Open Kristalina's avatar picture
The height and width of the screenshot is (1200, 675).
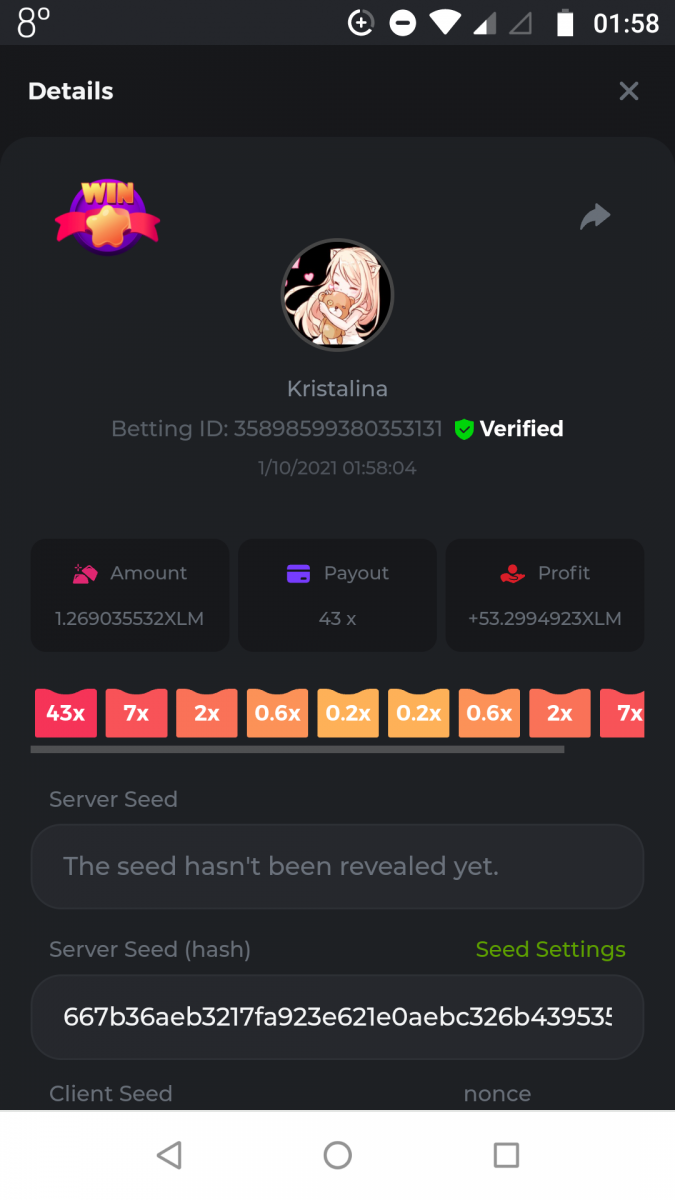click(337, 294)
